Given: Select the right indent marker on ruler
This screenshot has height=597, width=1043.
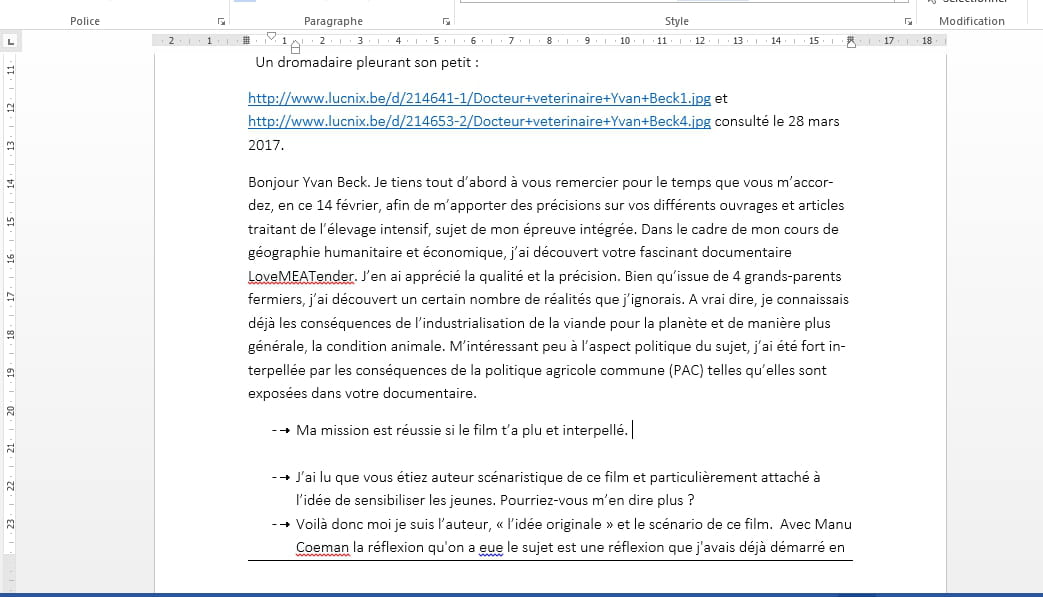Looking at the screenshot, I should tap(851, 44).
